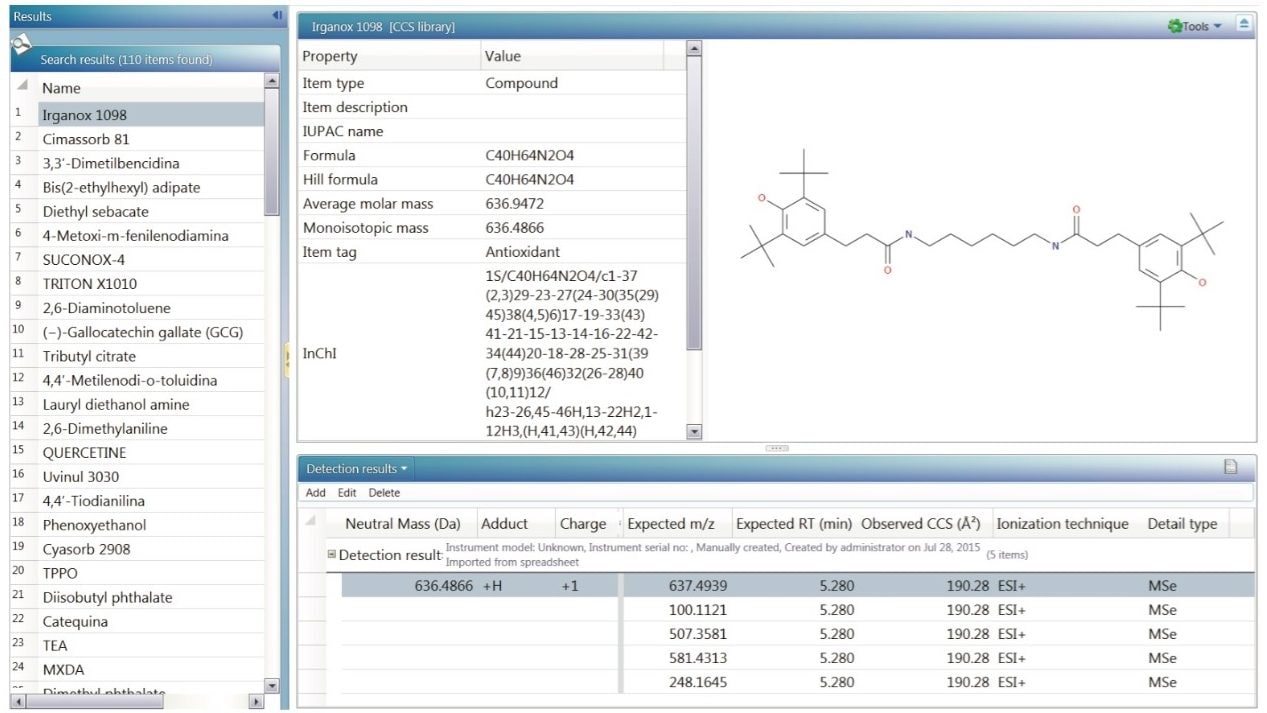Click the Average molar mass value 636.9472
Image resolution: width=1267 pixels, height=713 pixels.
(x=514, y=204)
